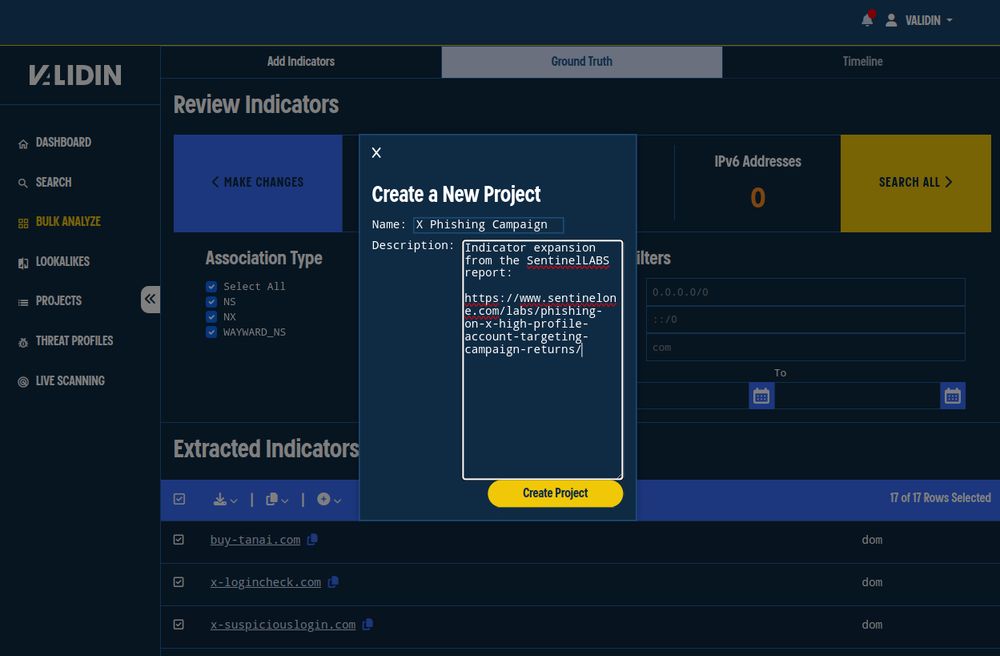Expand the VALIDIN account dropdown arrow

(950, 20)
